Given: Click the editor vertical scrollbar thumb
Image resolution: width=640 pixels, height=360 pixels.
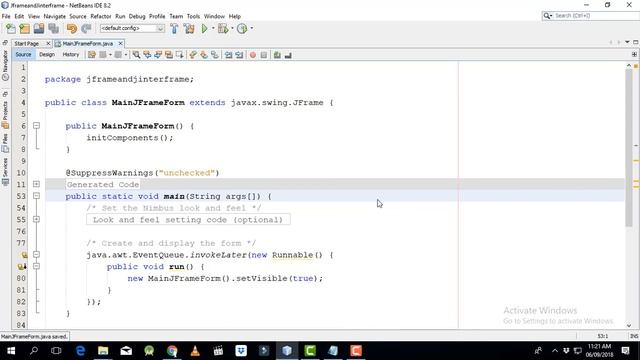Looking at the screenshot, I should (x=629, y=148).
